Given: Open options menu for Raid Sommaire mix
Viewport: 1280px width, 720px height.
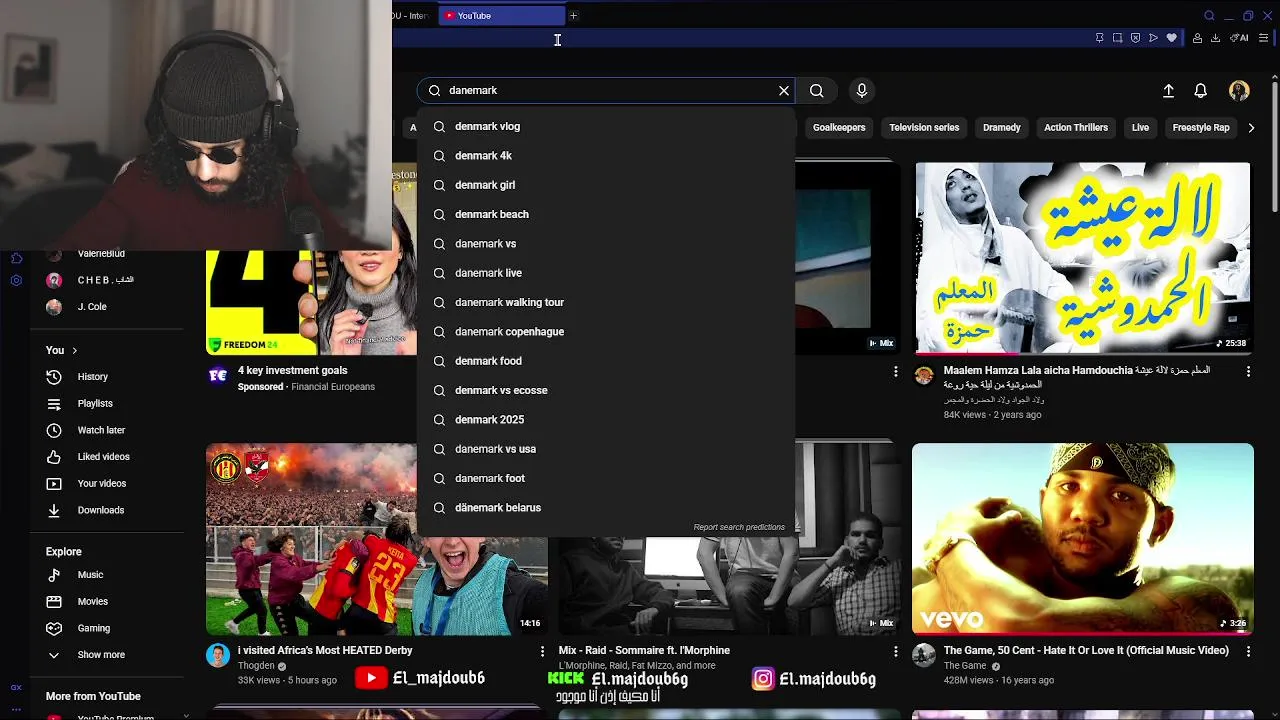Looking at the screenshot, I should tap(896, 651).
